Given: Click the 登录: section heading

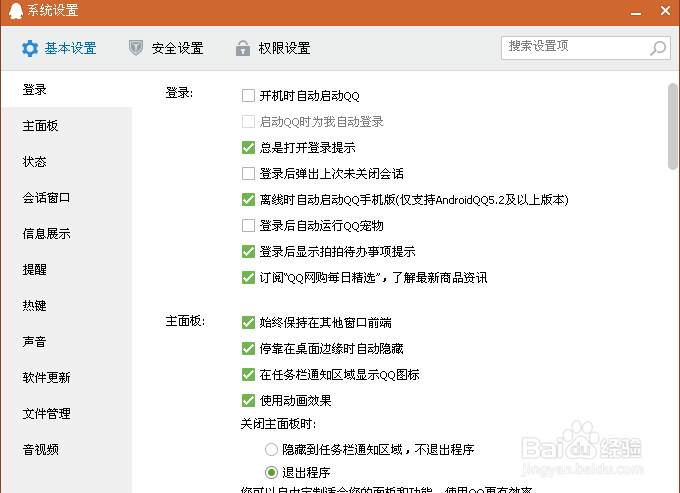Looking at the screenshot, I should click(179, 93).
